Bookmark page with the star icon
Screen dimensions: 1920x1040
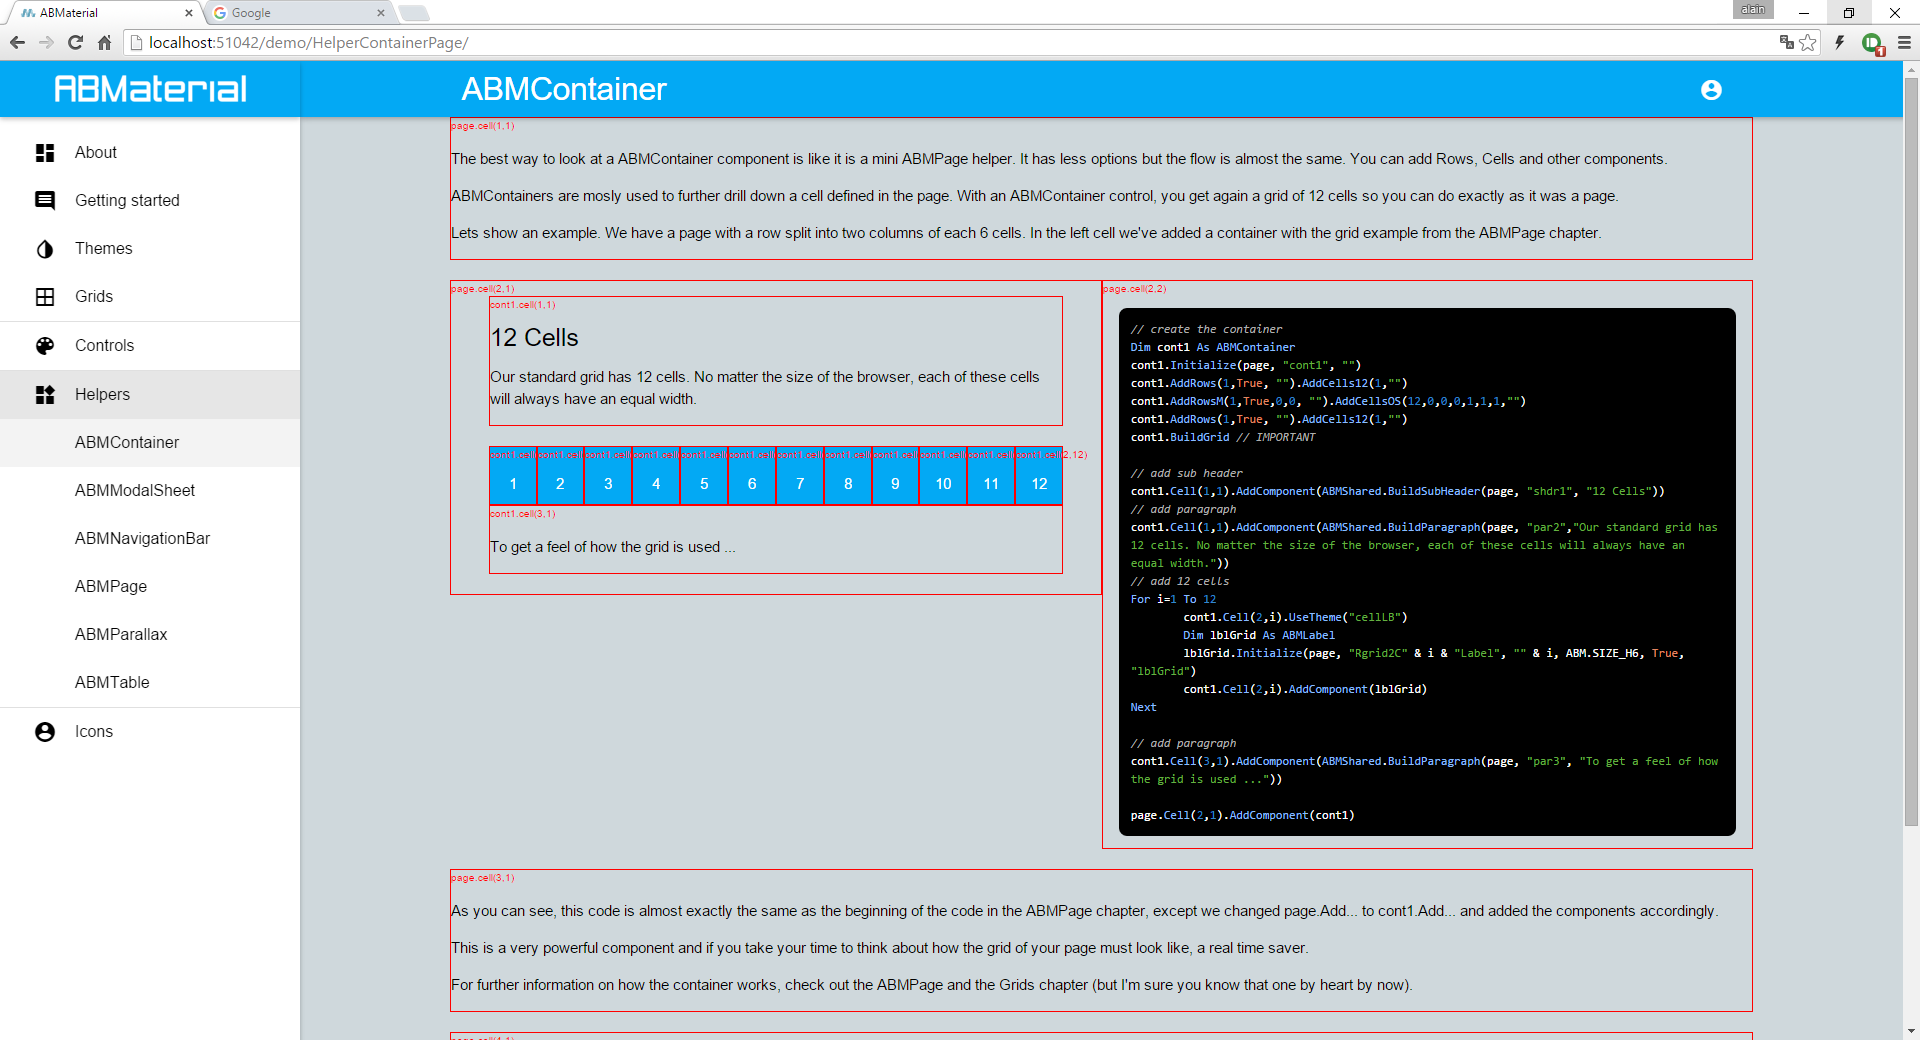[1808, 42]
